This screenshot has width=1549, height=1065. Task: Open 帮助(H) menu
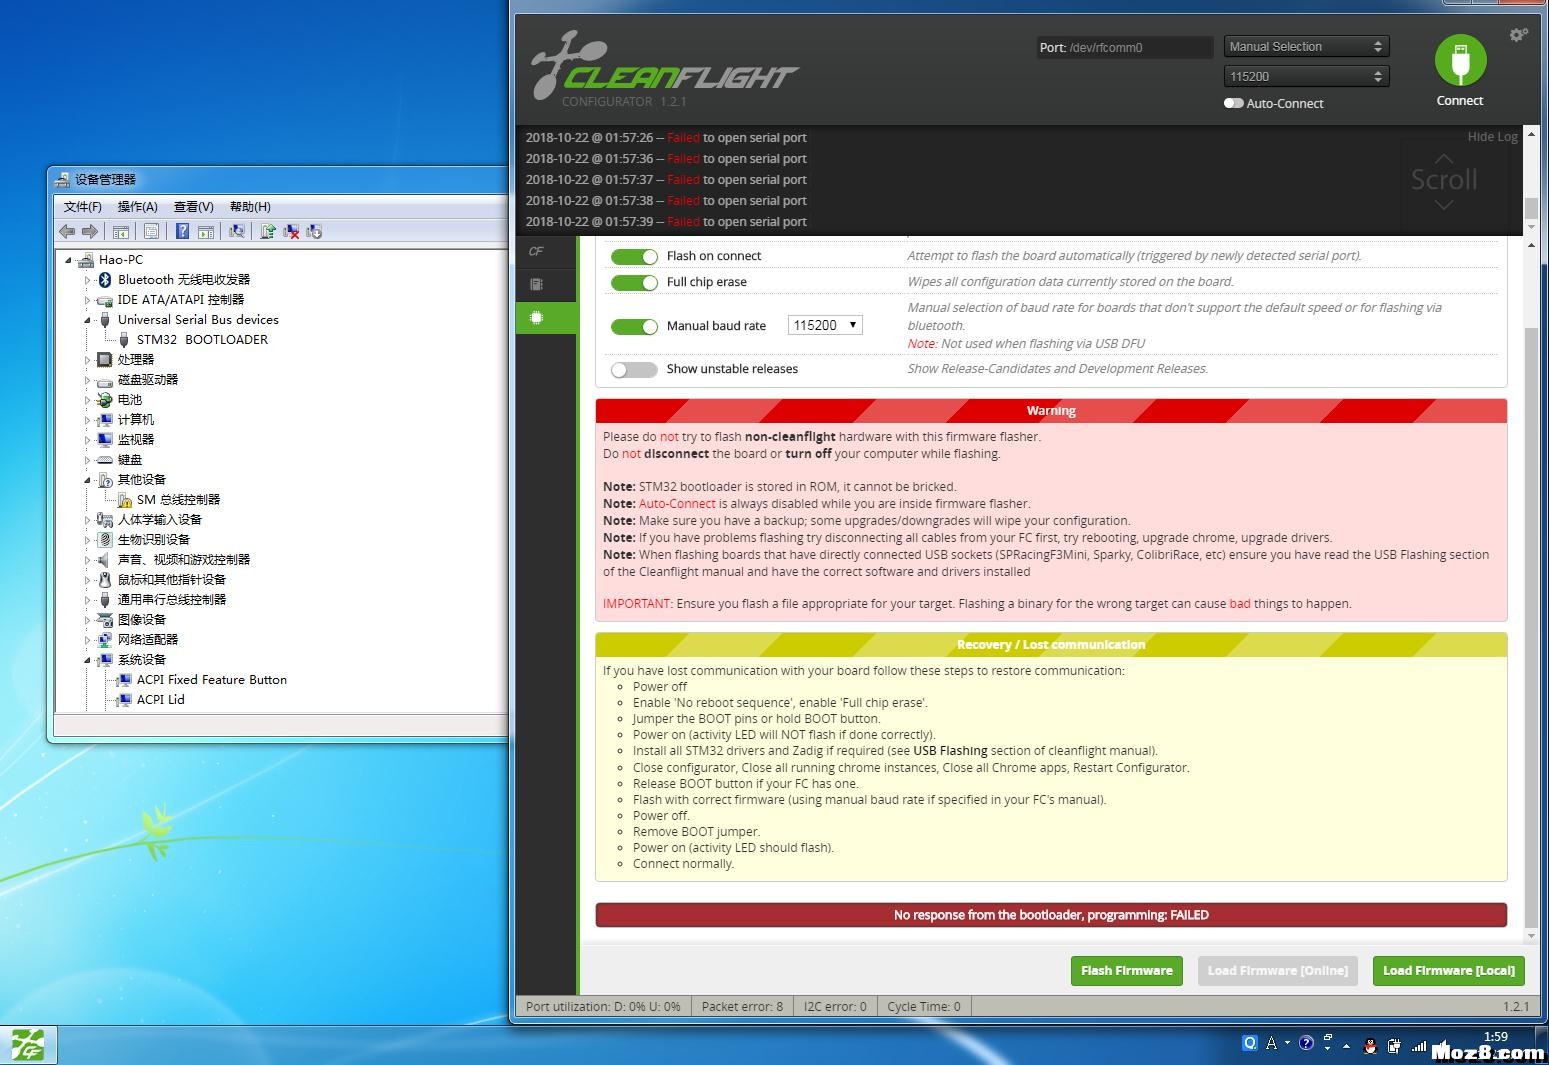point(250,206)
